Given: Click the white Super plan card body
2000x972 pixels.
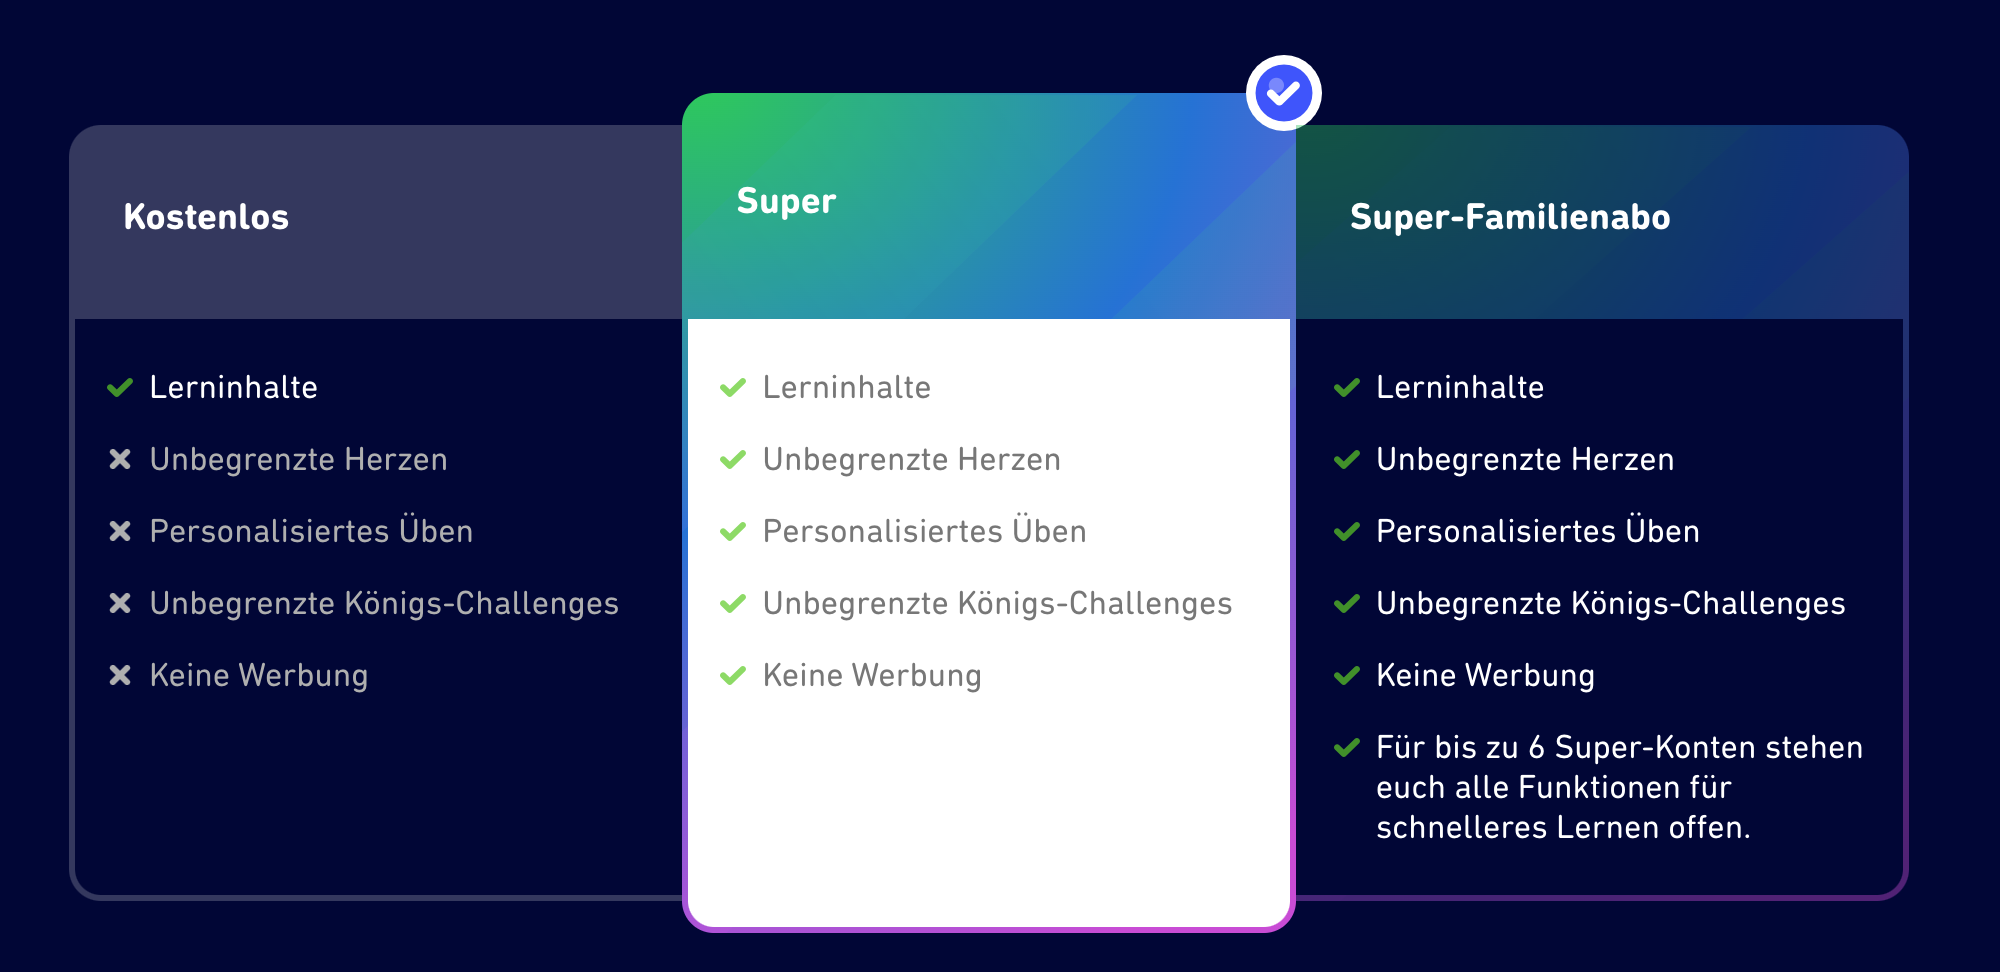Looking at the screenshot, I should pyautogui.click(x=989, y=622).
